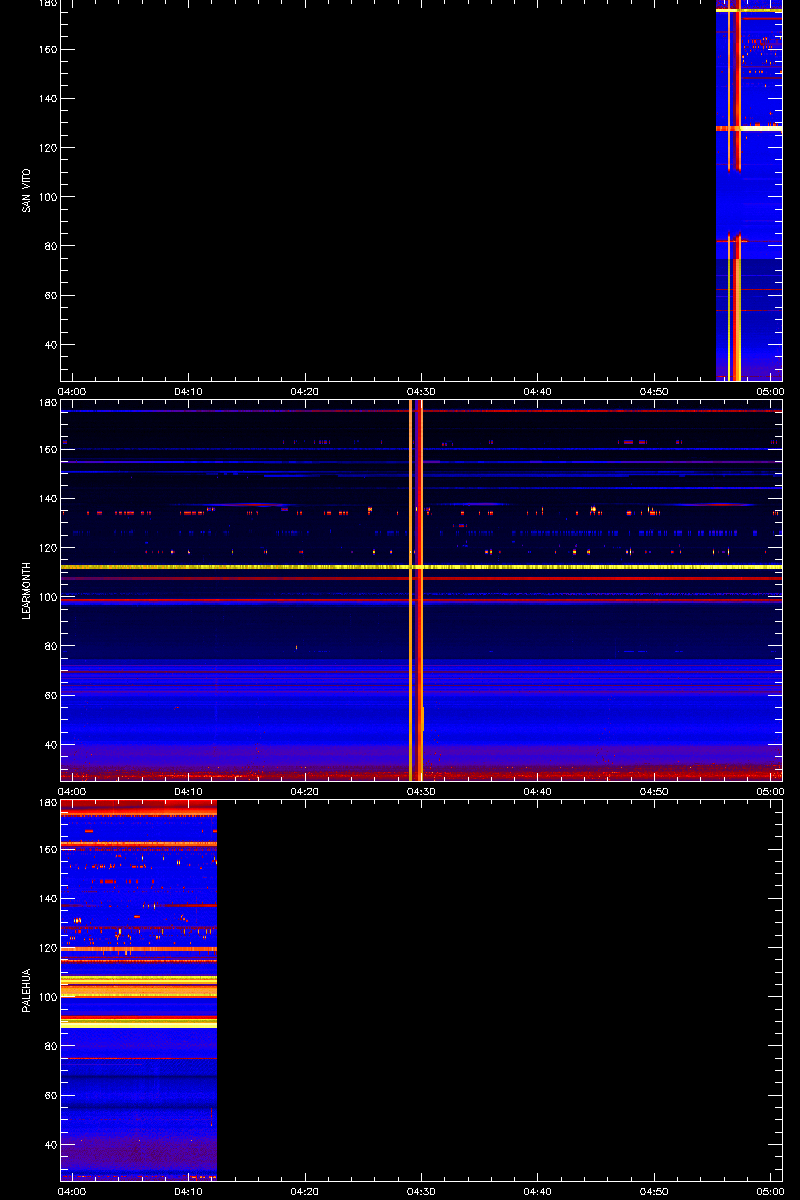800x1200 pixels.
Task: Click the 04:00 time label below the Learmonth panel
Action: [x=73, y=791]
